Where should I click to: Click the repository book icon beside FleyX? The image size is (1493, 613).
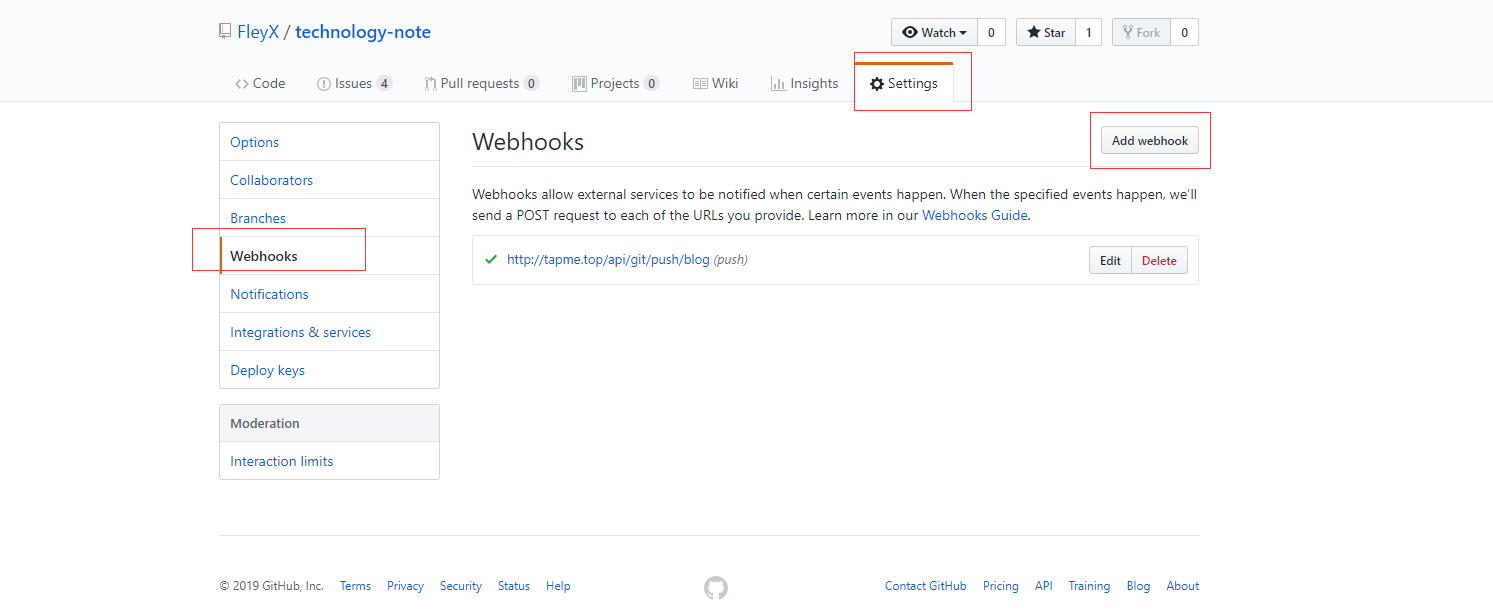(x=225, y=31)
